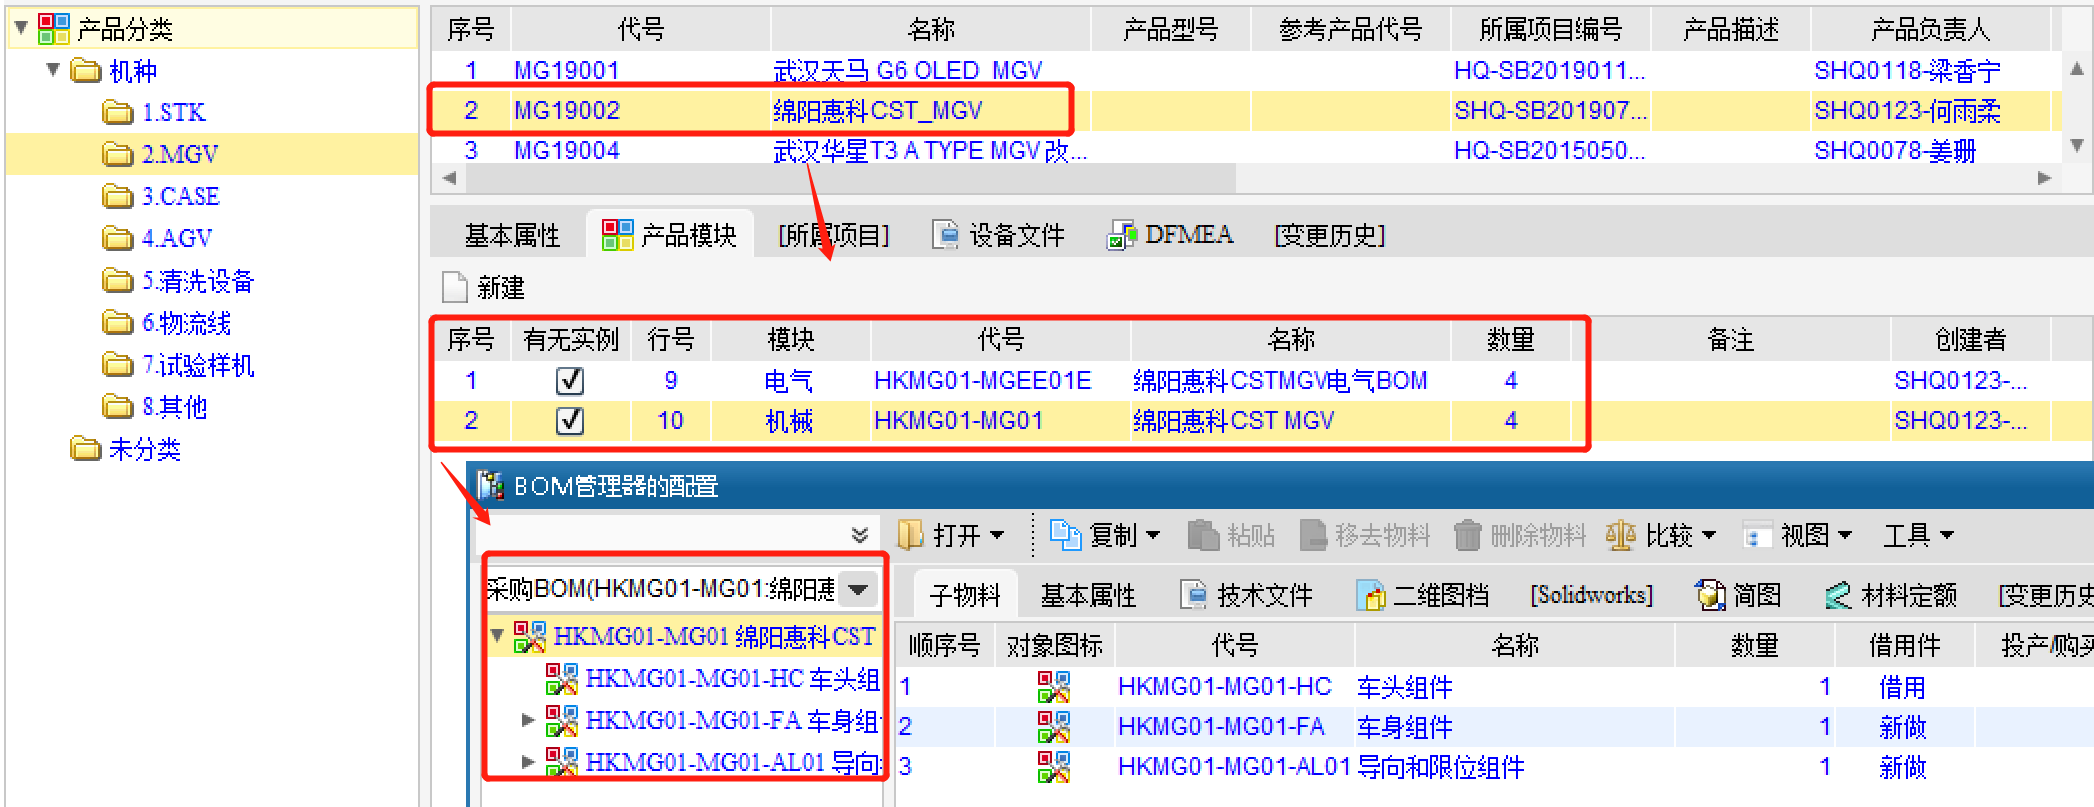Click the 1.STK folder icon

[118, 112]
